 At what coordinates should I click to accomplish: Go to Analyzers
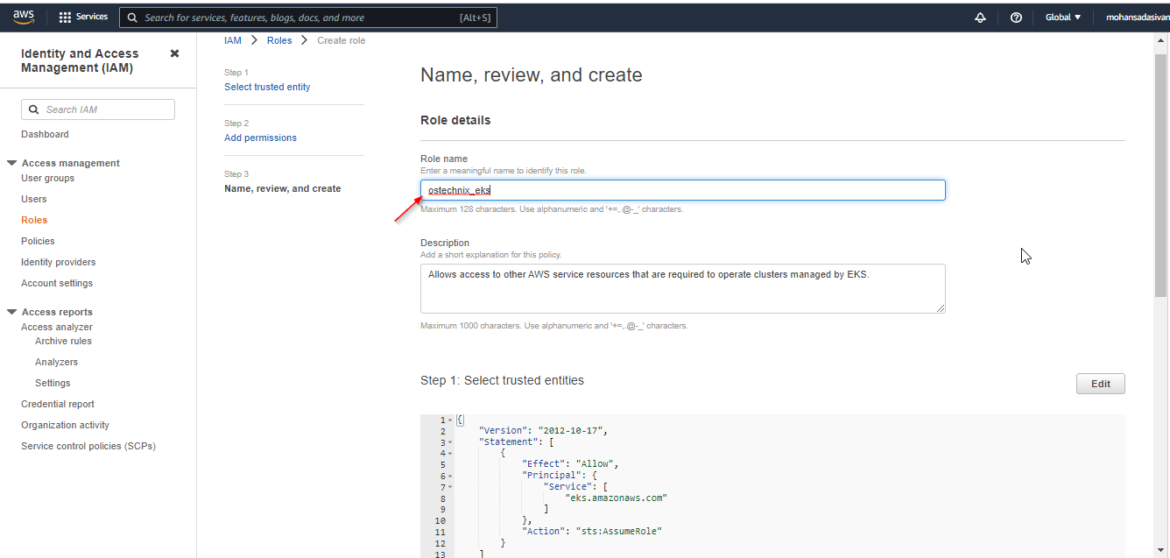(x=56, y=362)
